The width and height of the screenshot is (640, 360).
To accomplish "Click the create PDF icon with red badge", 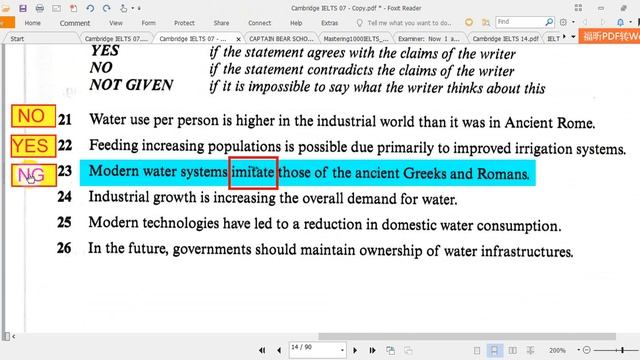I will (73, 8).
